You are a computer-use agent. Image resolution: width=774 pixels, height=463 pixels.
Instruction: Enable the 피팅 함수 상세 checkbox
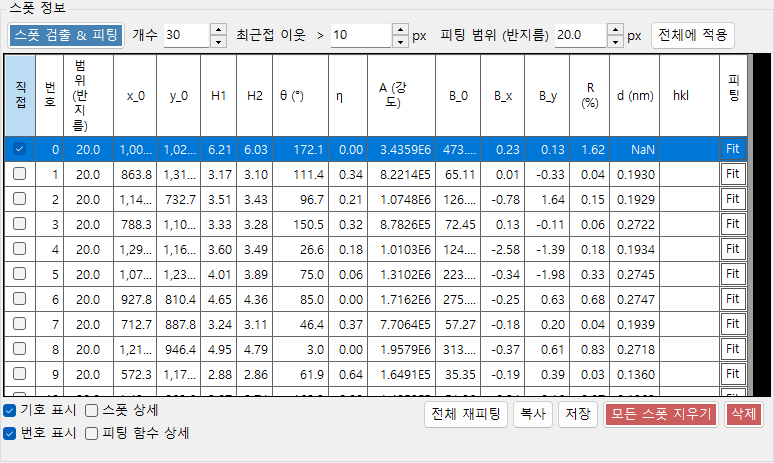[x=91, y=433]
